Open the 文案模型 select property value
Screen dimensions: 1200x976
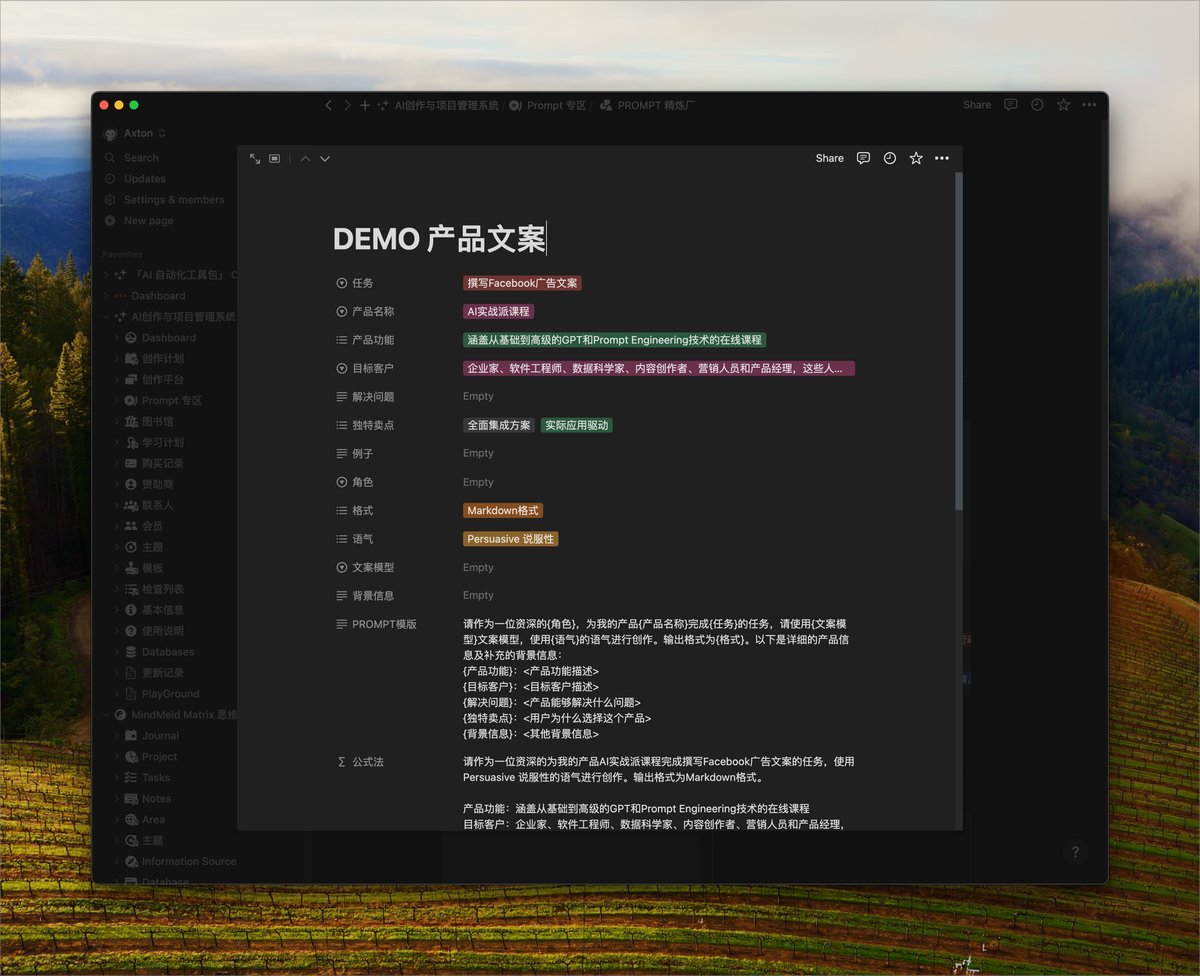click(x=478, y=567)
